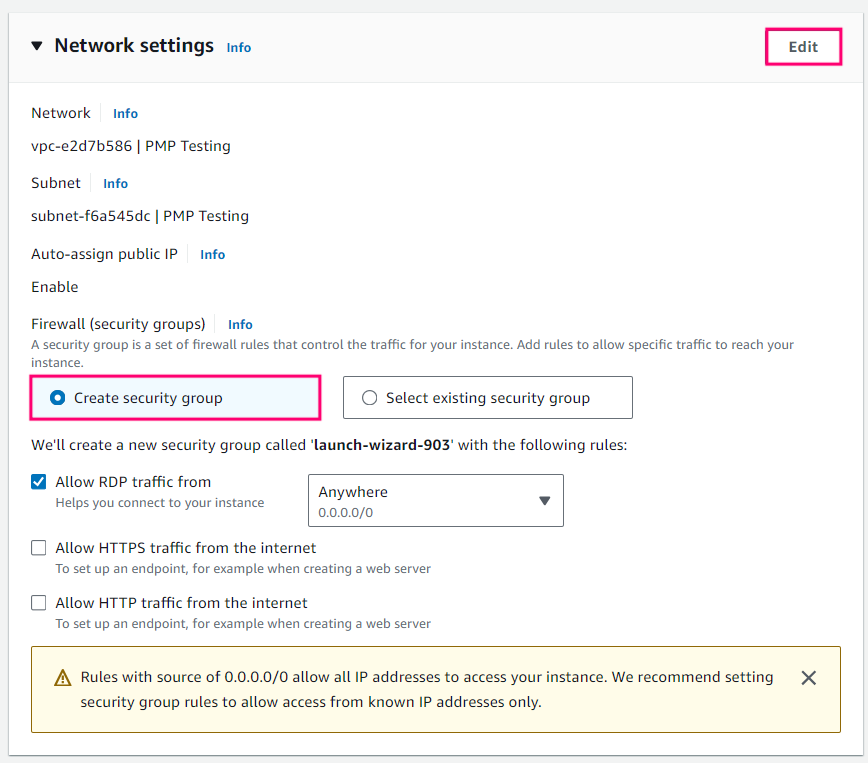
Task: Open Info link next to Network label
Action: coord(125,114)
